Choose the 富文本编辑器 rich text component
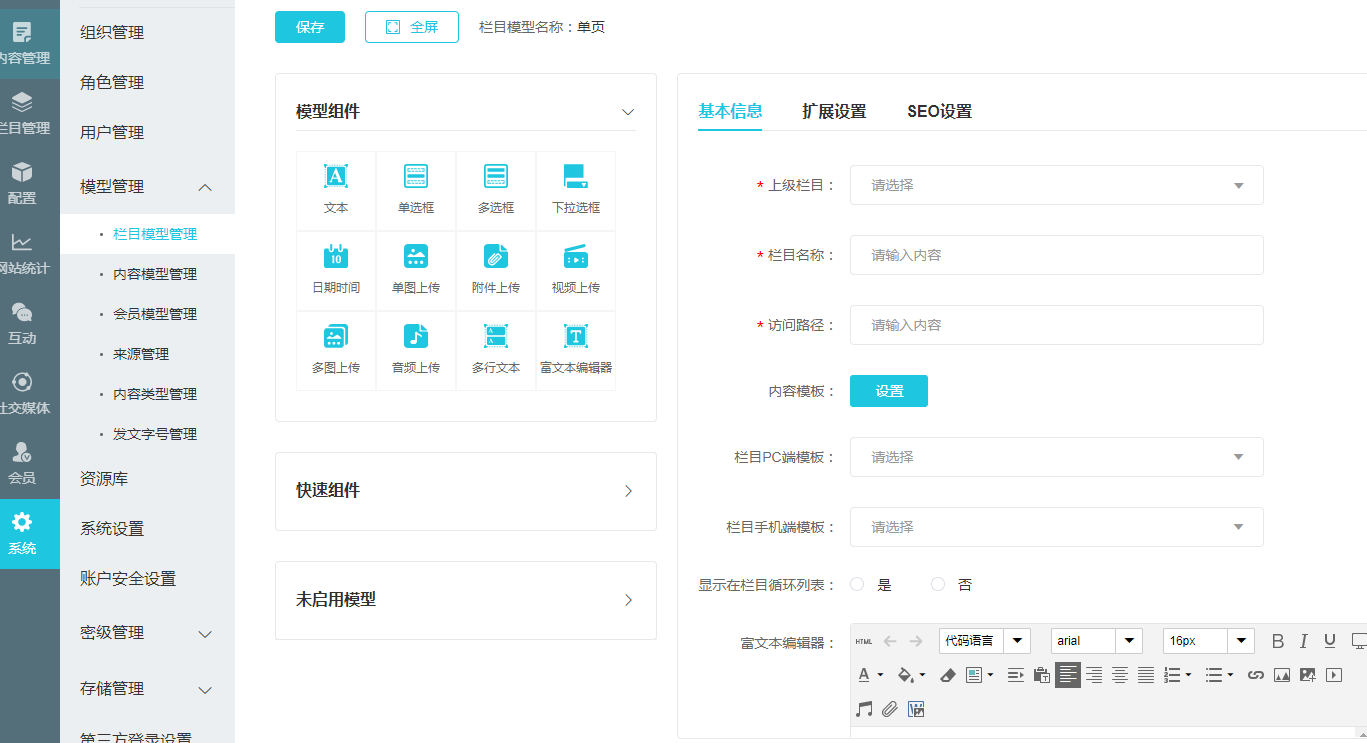 575,350
